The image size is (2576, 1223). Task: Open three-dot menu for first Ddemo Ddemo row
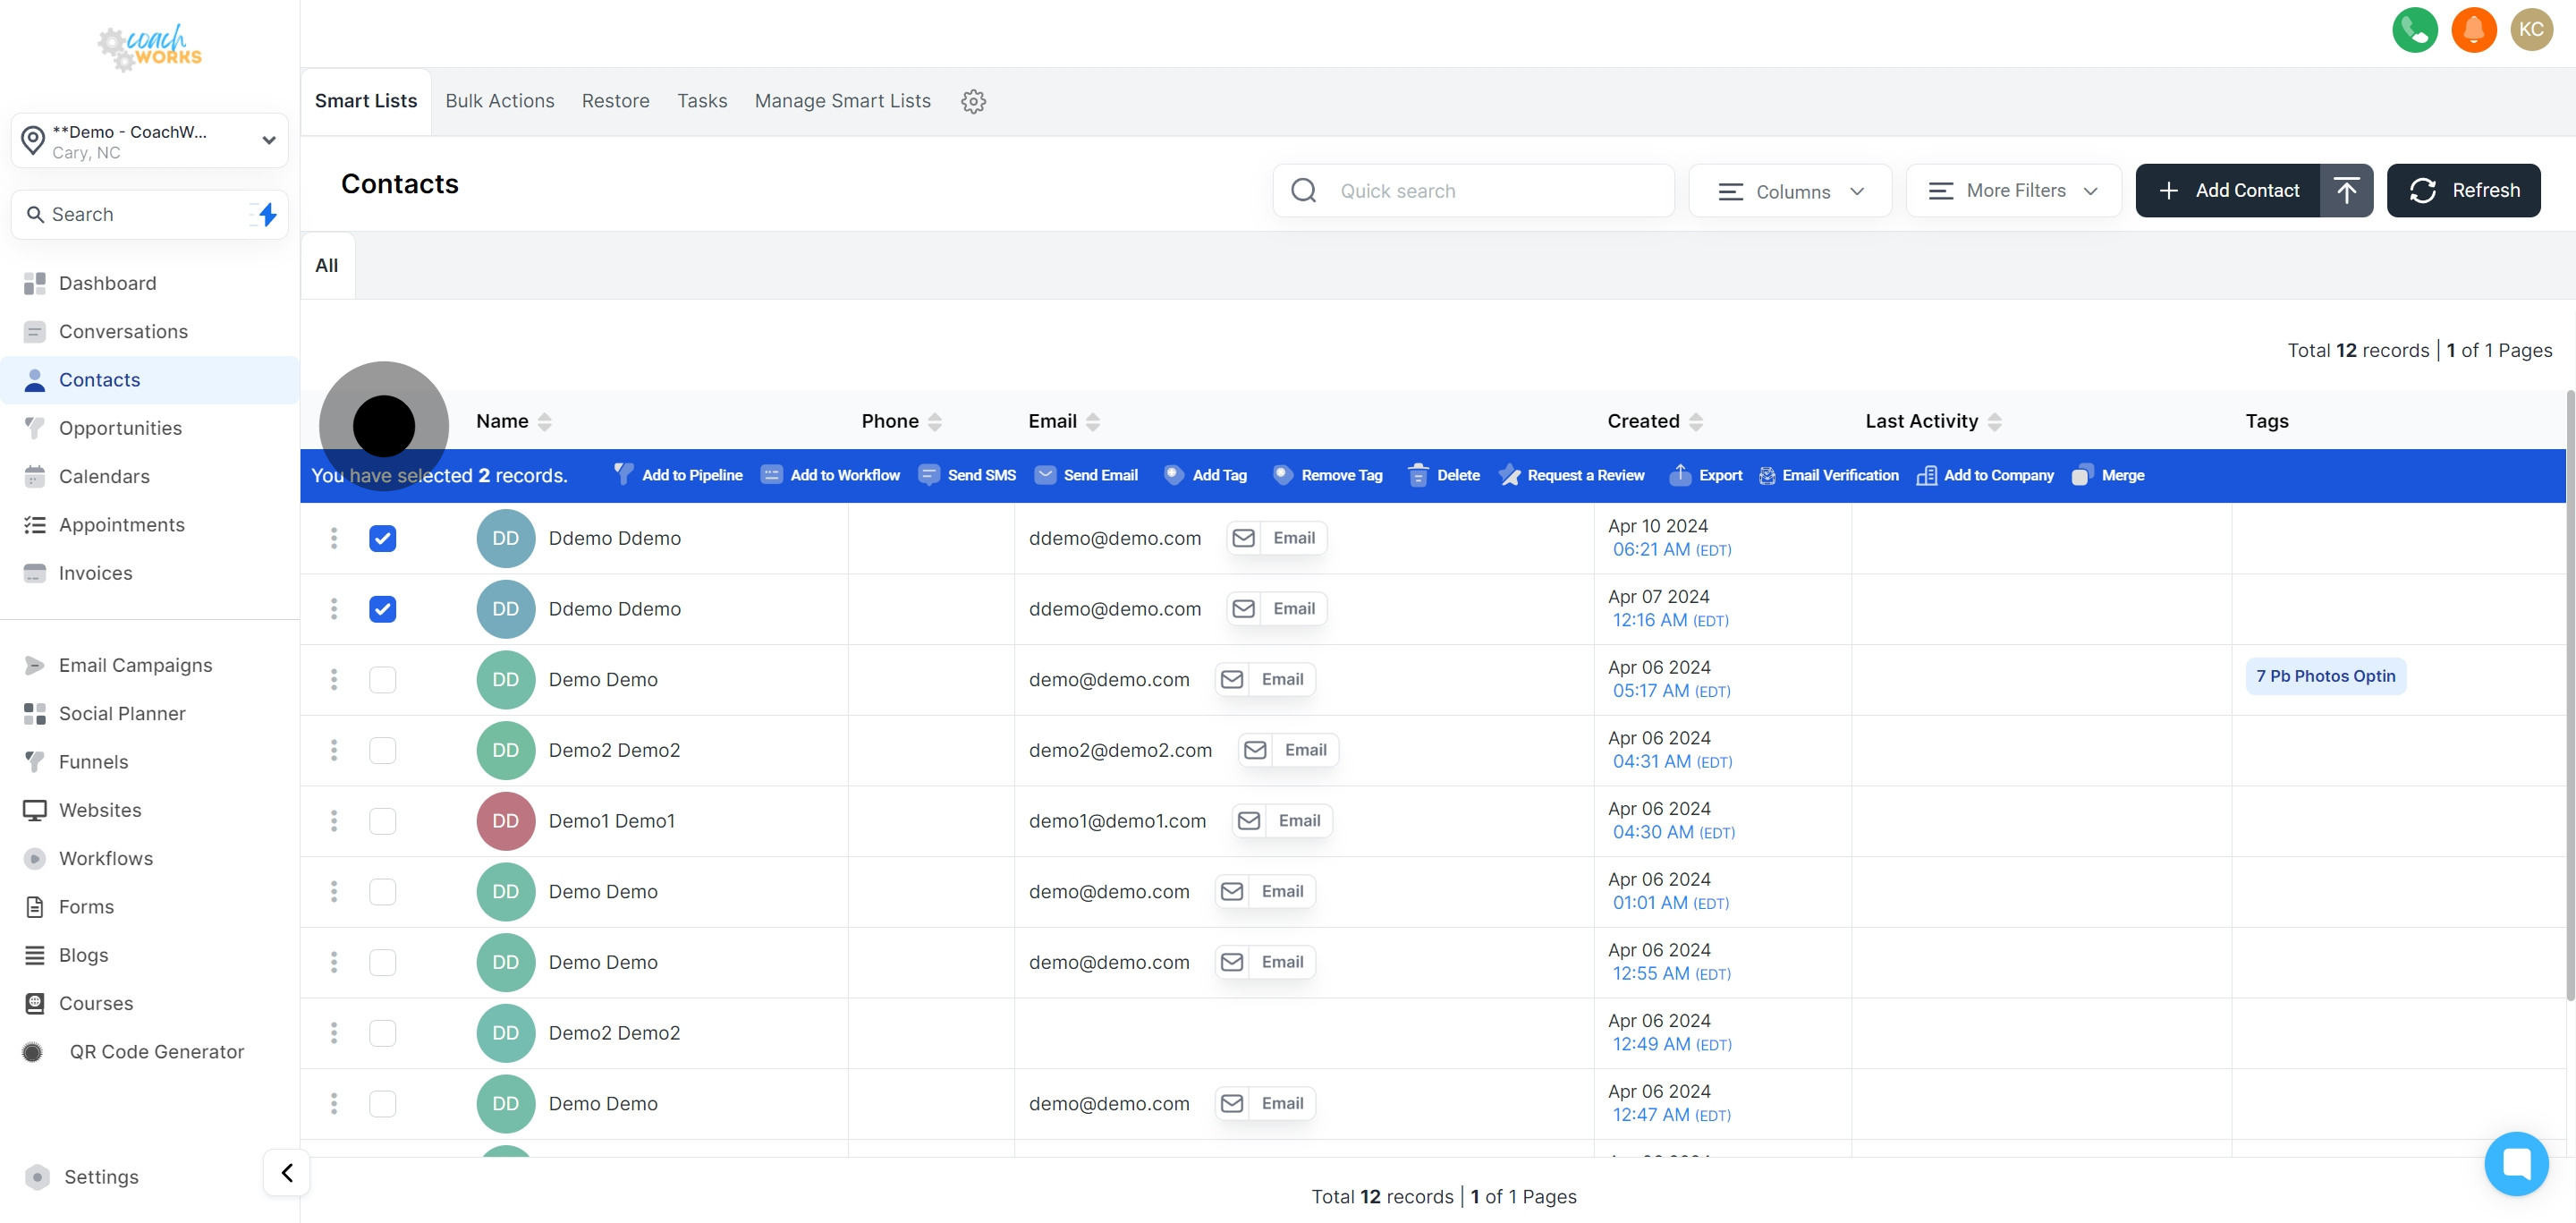pyautogui.click(x=334, y=538)
